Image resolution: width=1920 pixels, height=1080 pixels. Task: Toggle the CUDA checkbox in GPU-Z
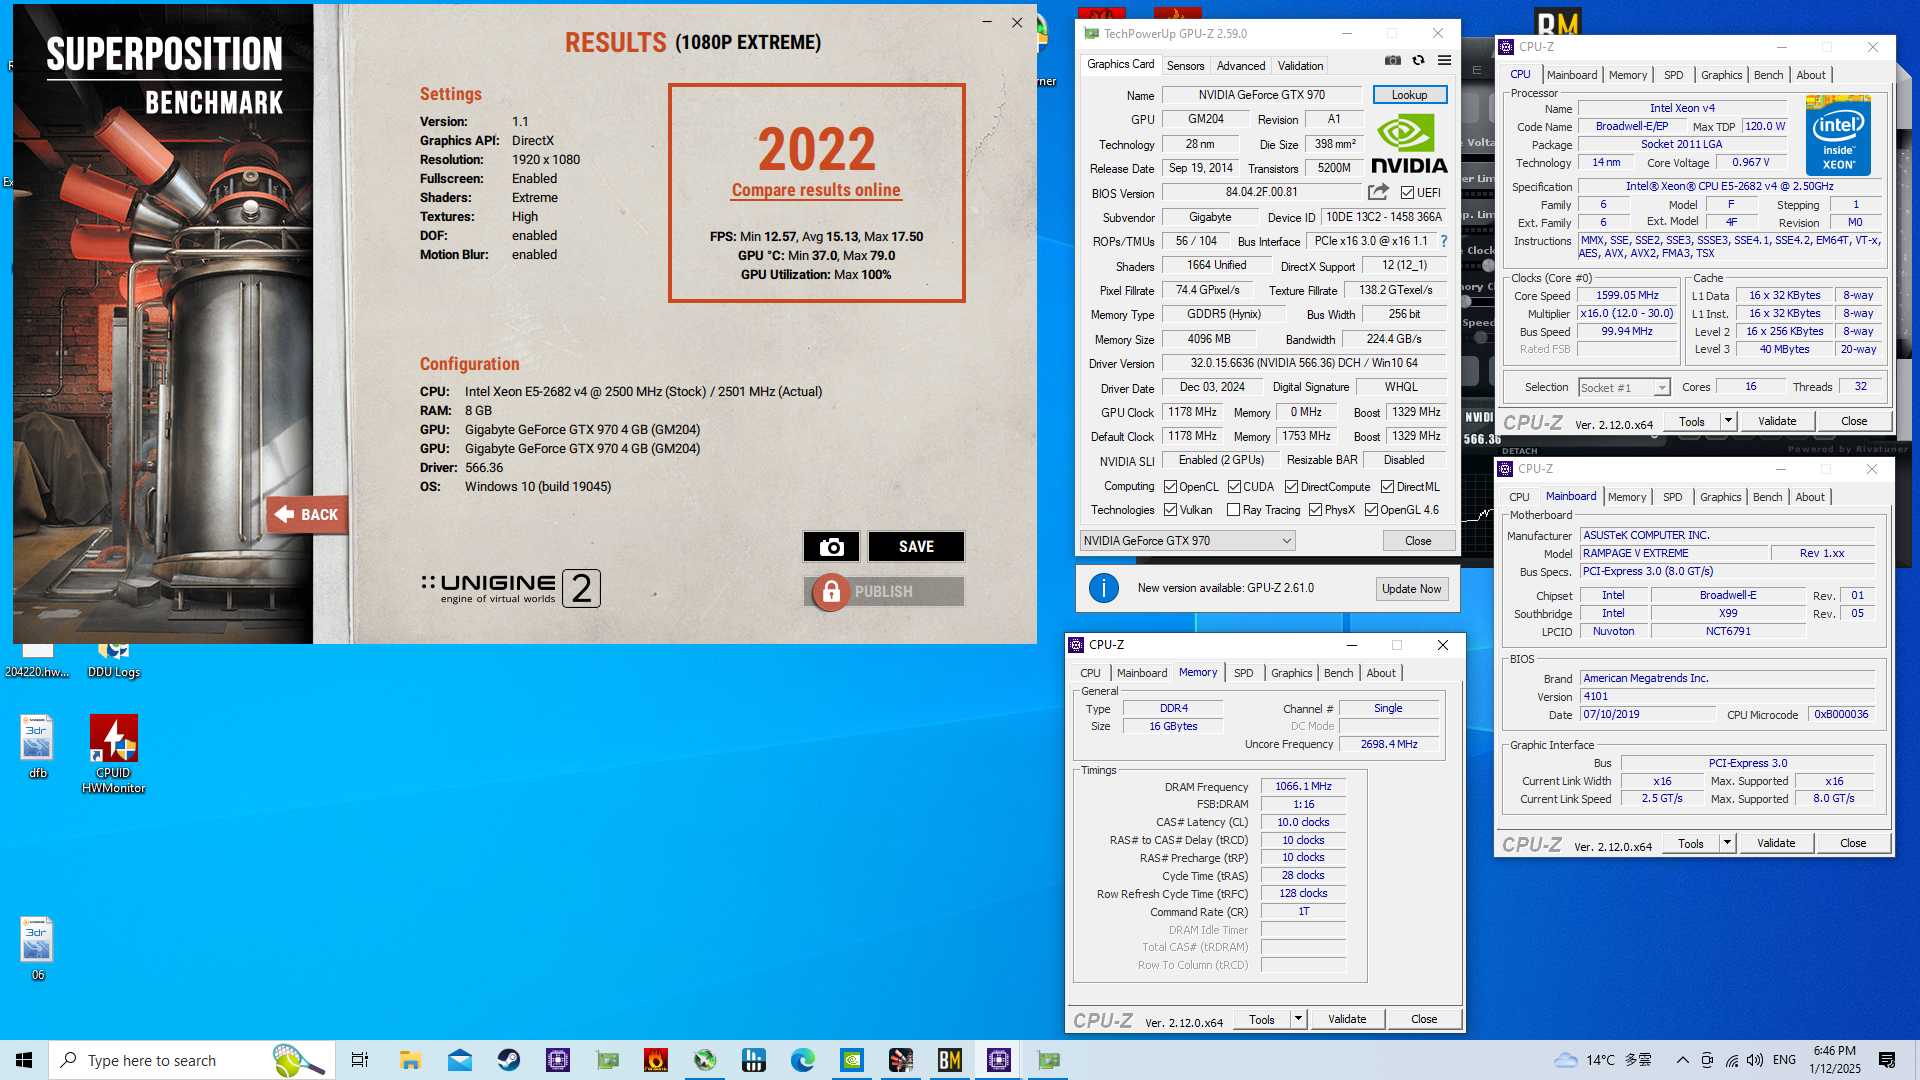[x=1234, y=487]
